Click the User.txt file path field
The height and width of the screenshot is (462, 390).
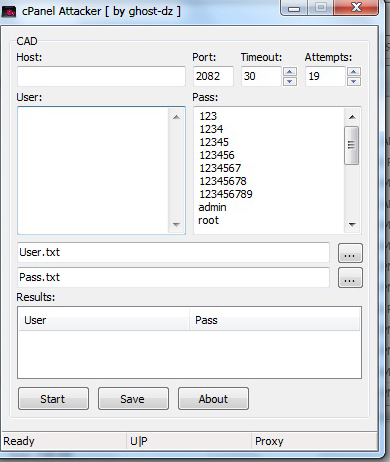click(x=173, y=252)
